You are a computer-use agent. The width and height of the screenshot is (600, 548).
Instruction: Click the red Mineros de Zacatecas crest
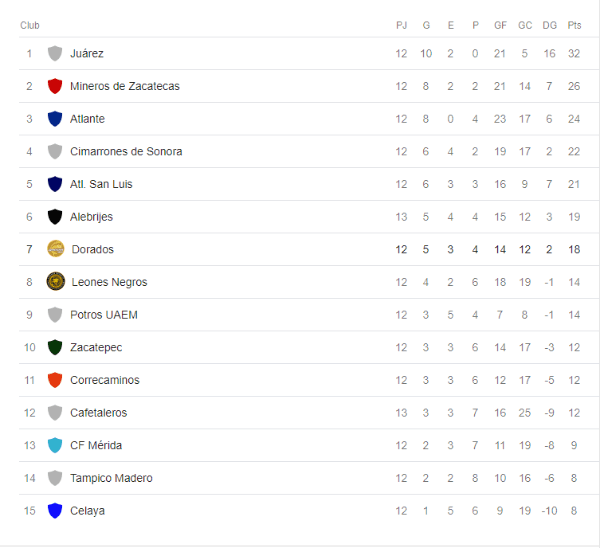pyautogui.click(x=55, y=86)
